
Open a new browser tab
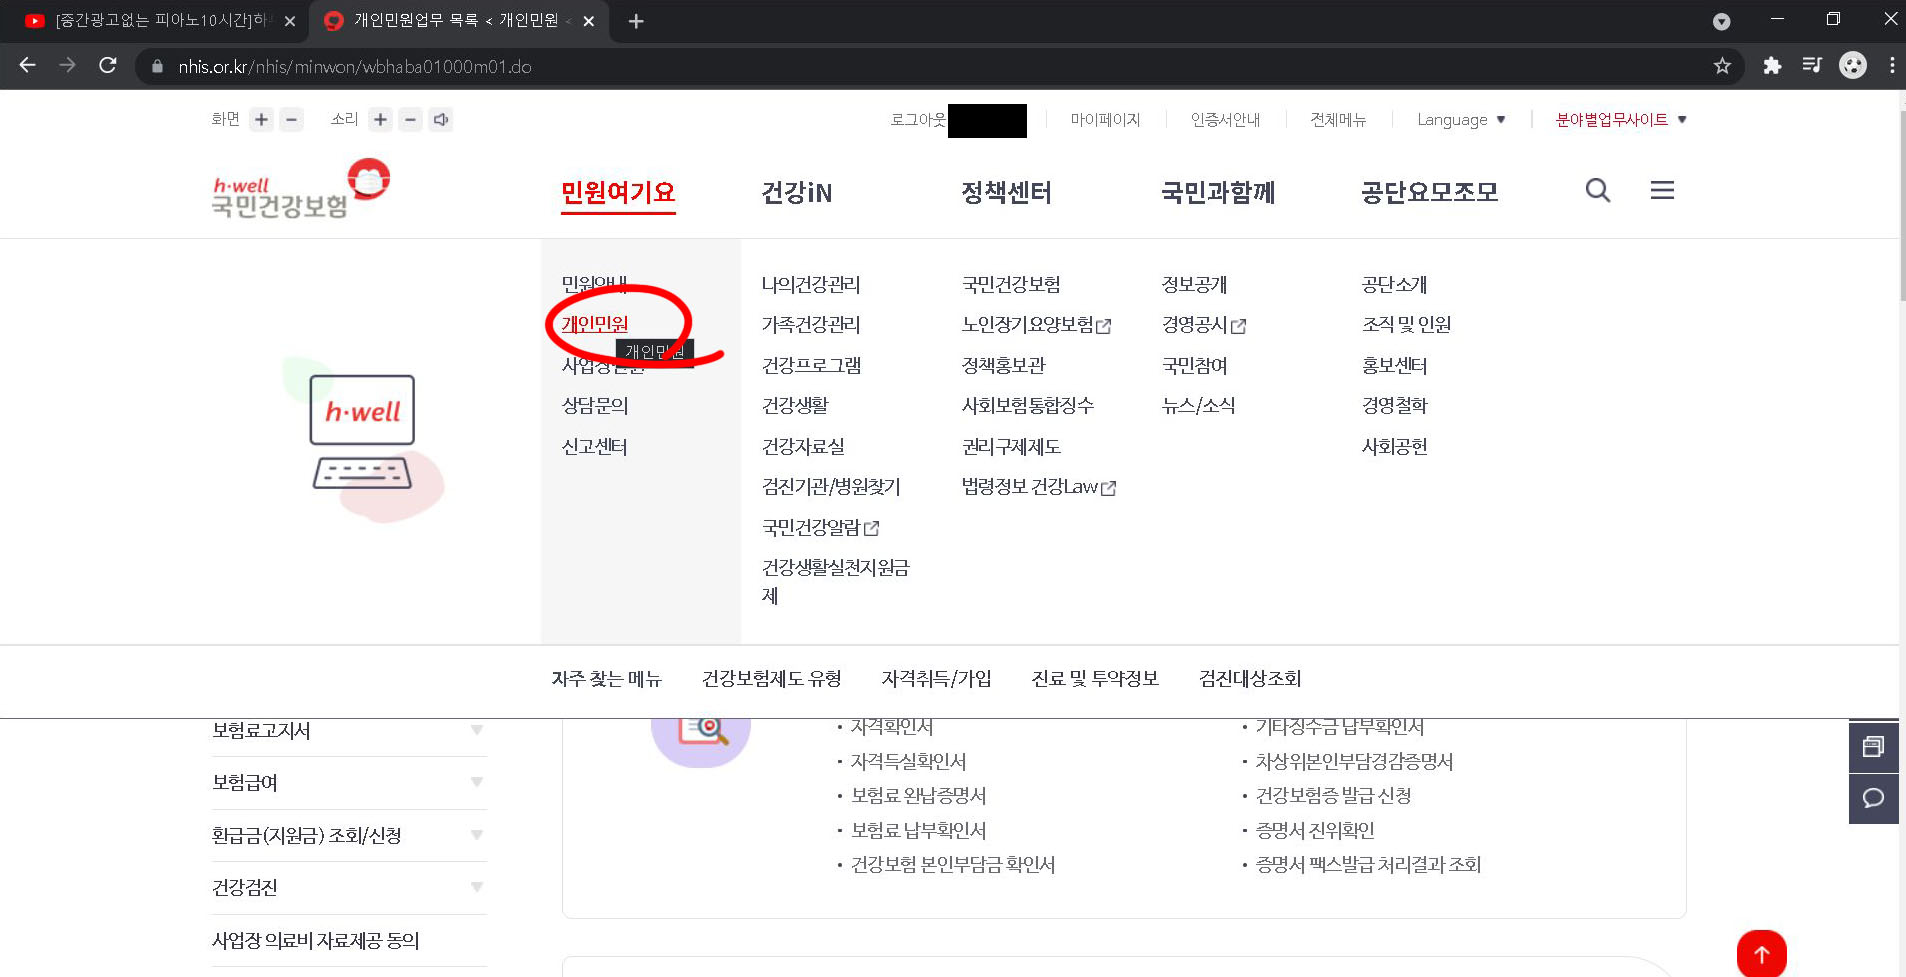[636, 21]
